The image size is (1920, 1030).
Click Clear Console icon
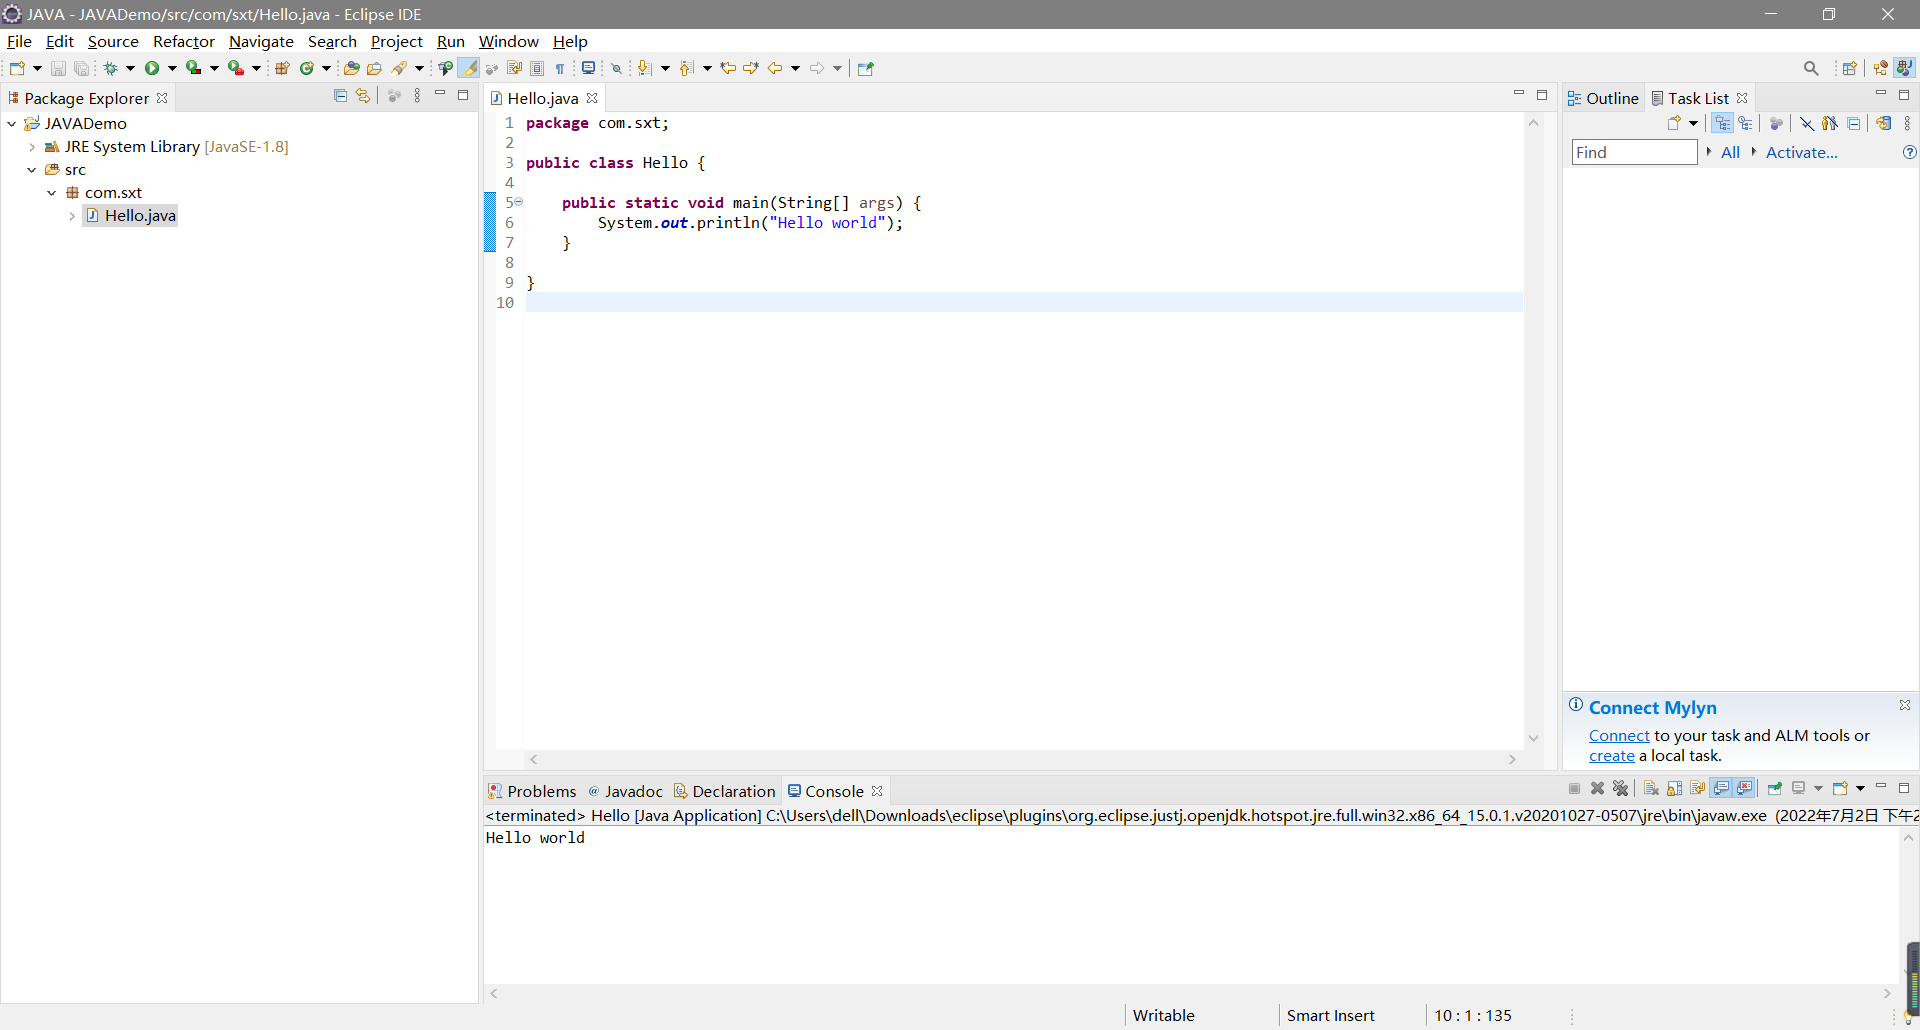click(1652, 788)
